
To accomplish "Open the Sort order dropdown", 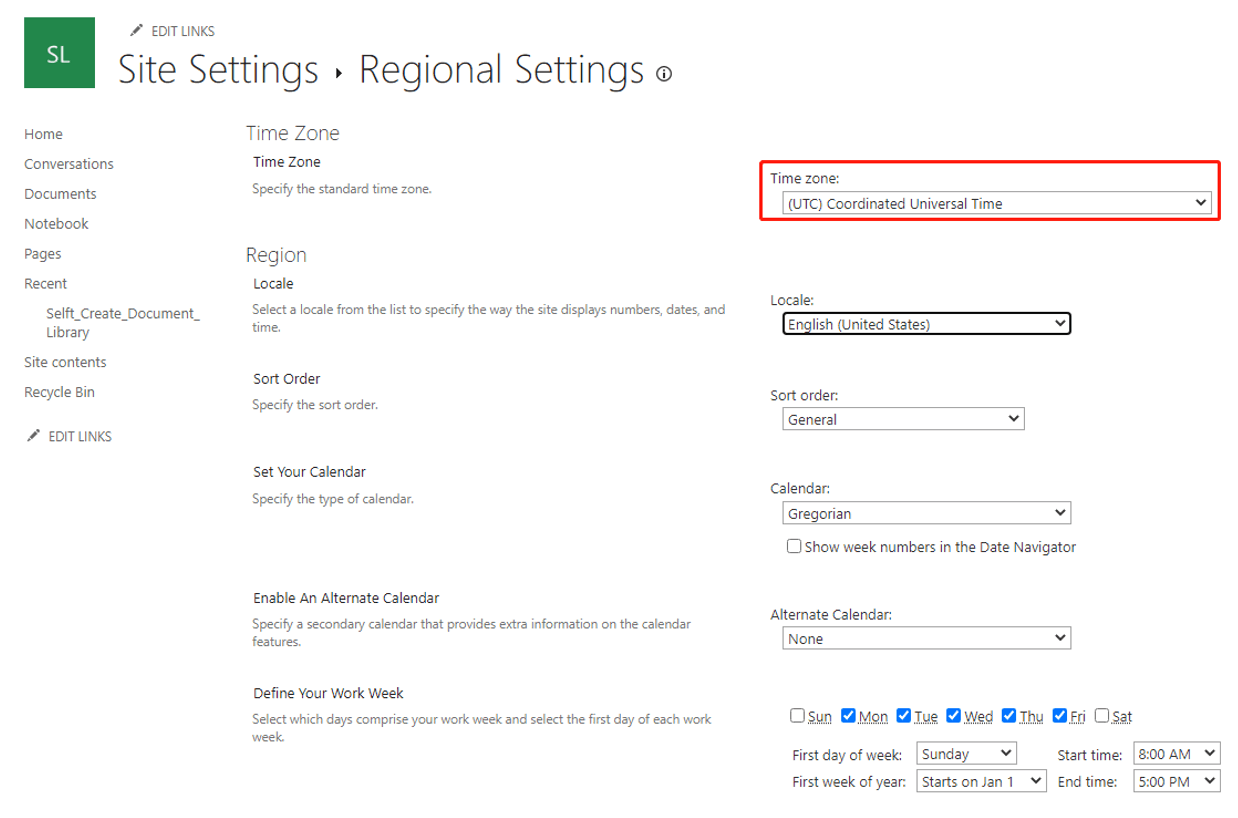I will [902, 419].
